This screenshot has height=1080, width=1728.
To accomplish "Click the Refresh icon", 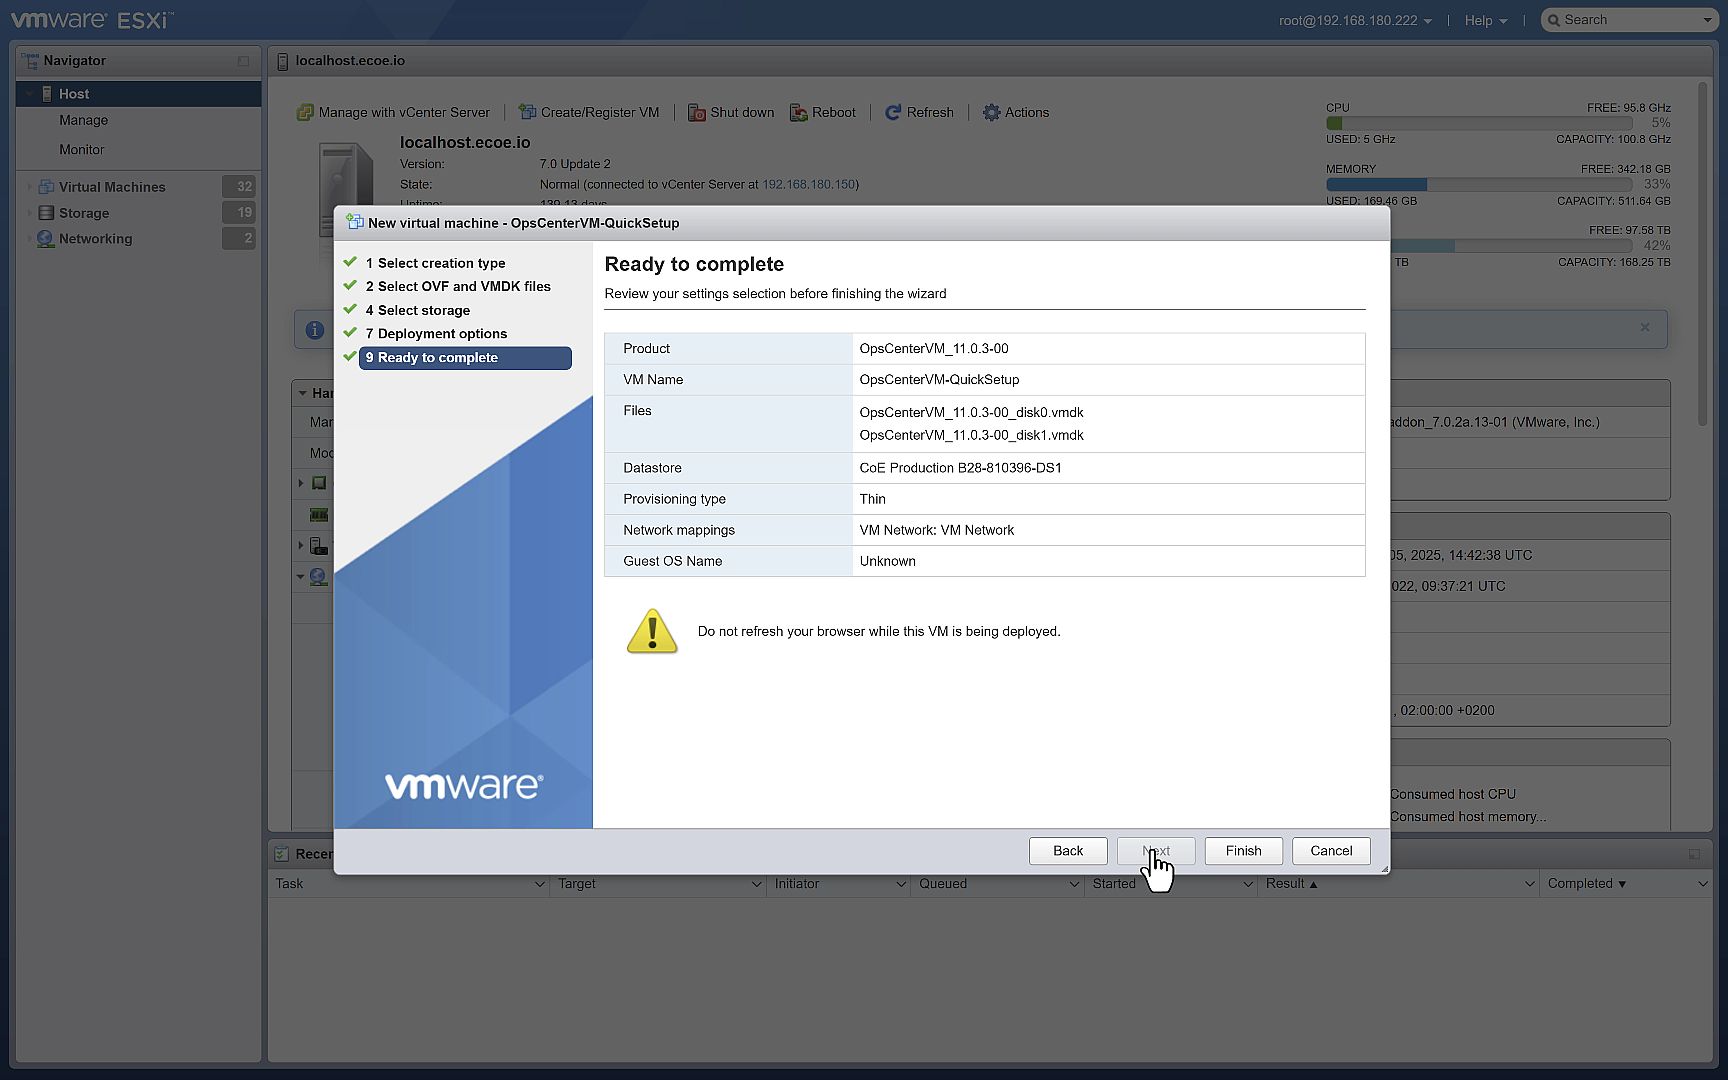I will pyautogui.click(x=893, y=112).
